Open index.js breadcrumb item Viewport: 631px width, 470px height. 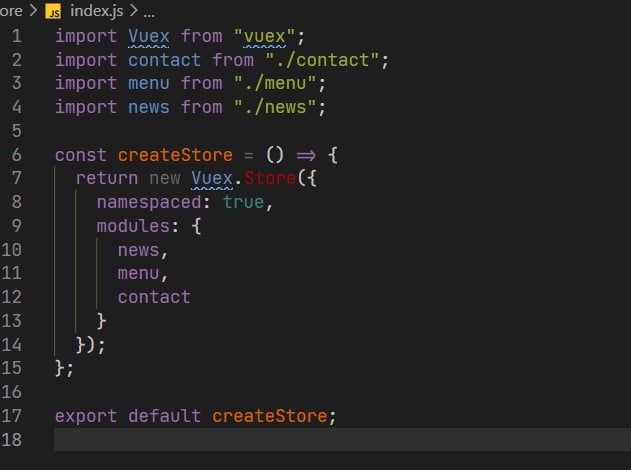tap(97, 11)
